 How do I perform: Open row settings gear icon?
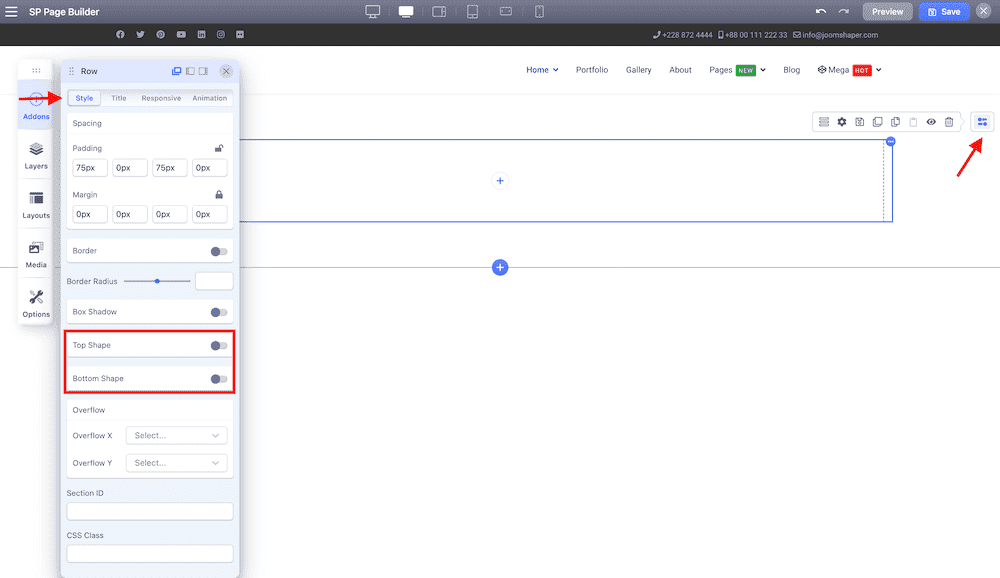(842, 122)
